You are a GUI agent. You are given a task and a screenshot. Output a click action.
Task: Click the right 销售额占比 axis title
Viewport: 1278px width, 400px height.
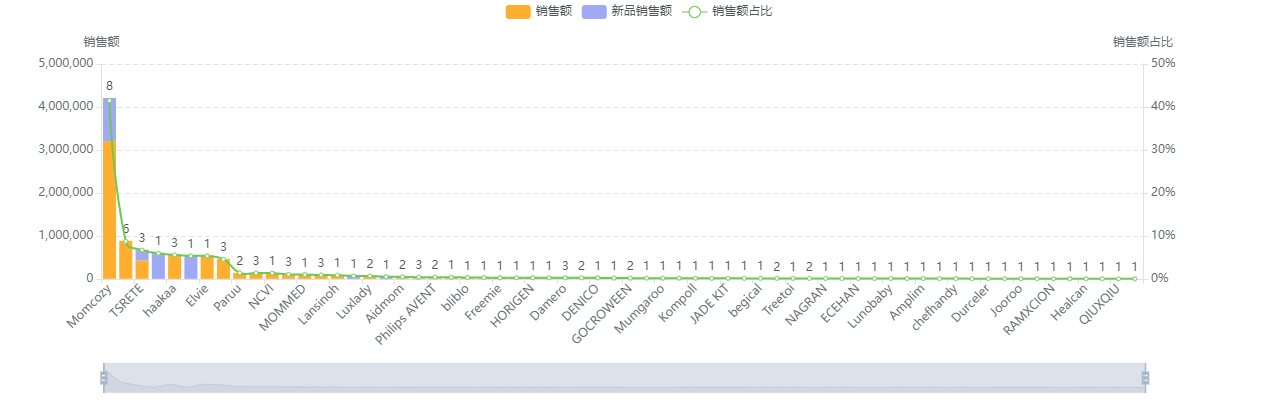(1143, 42)
